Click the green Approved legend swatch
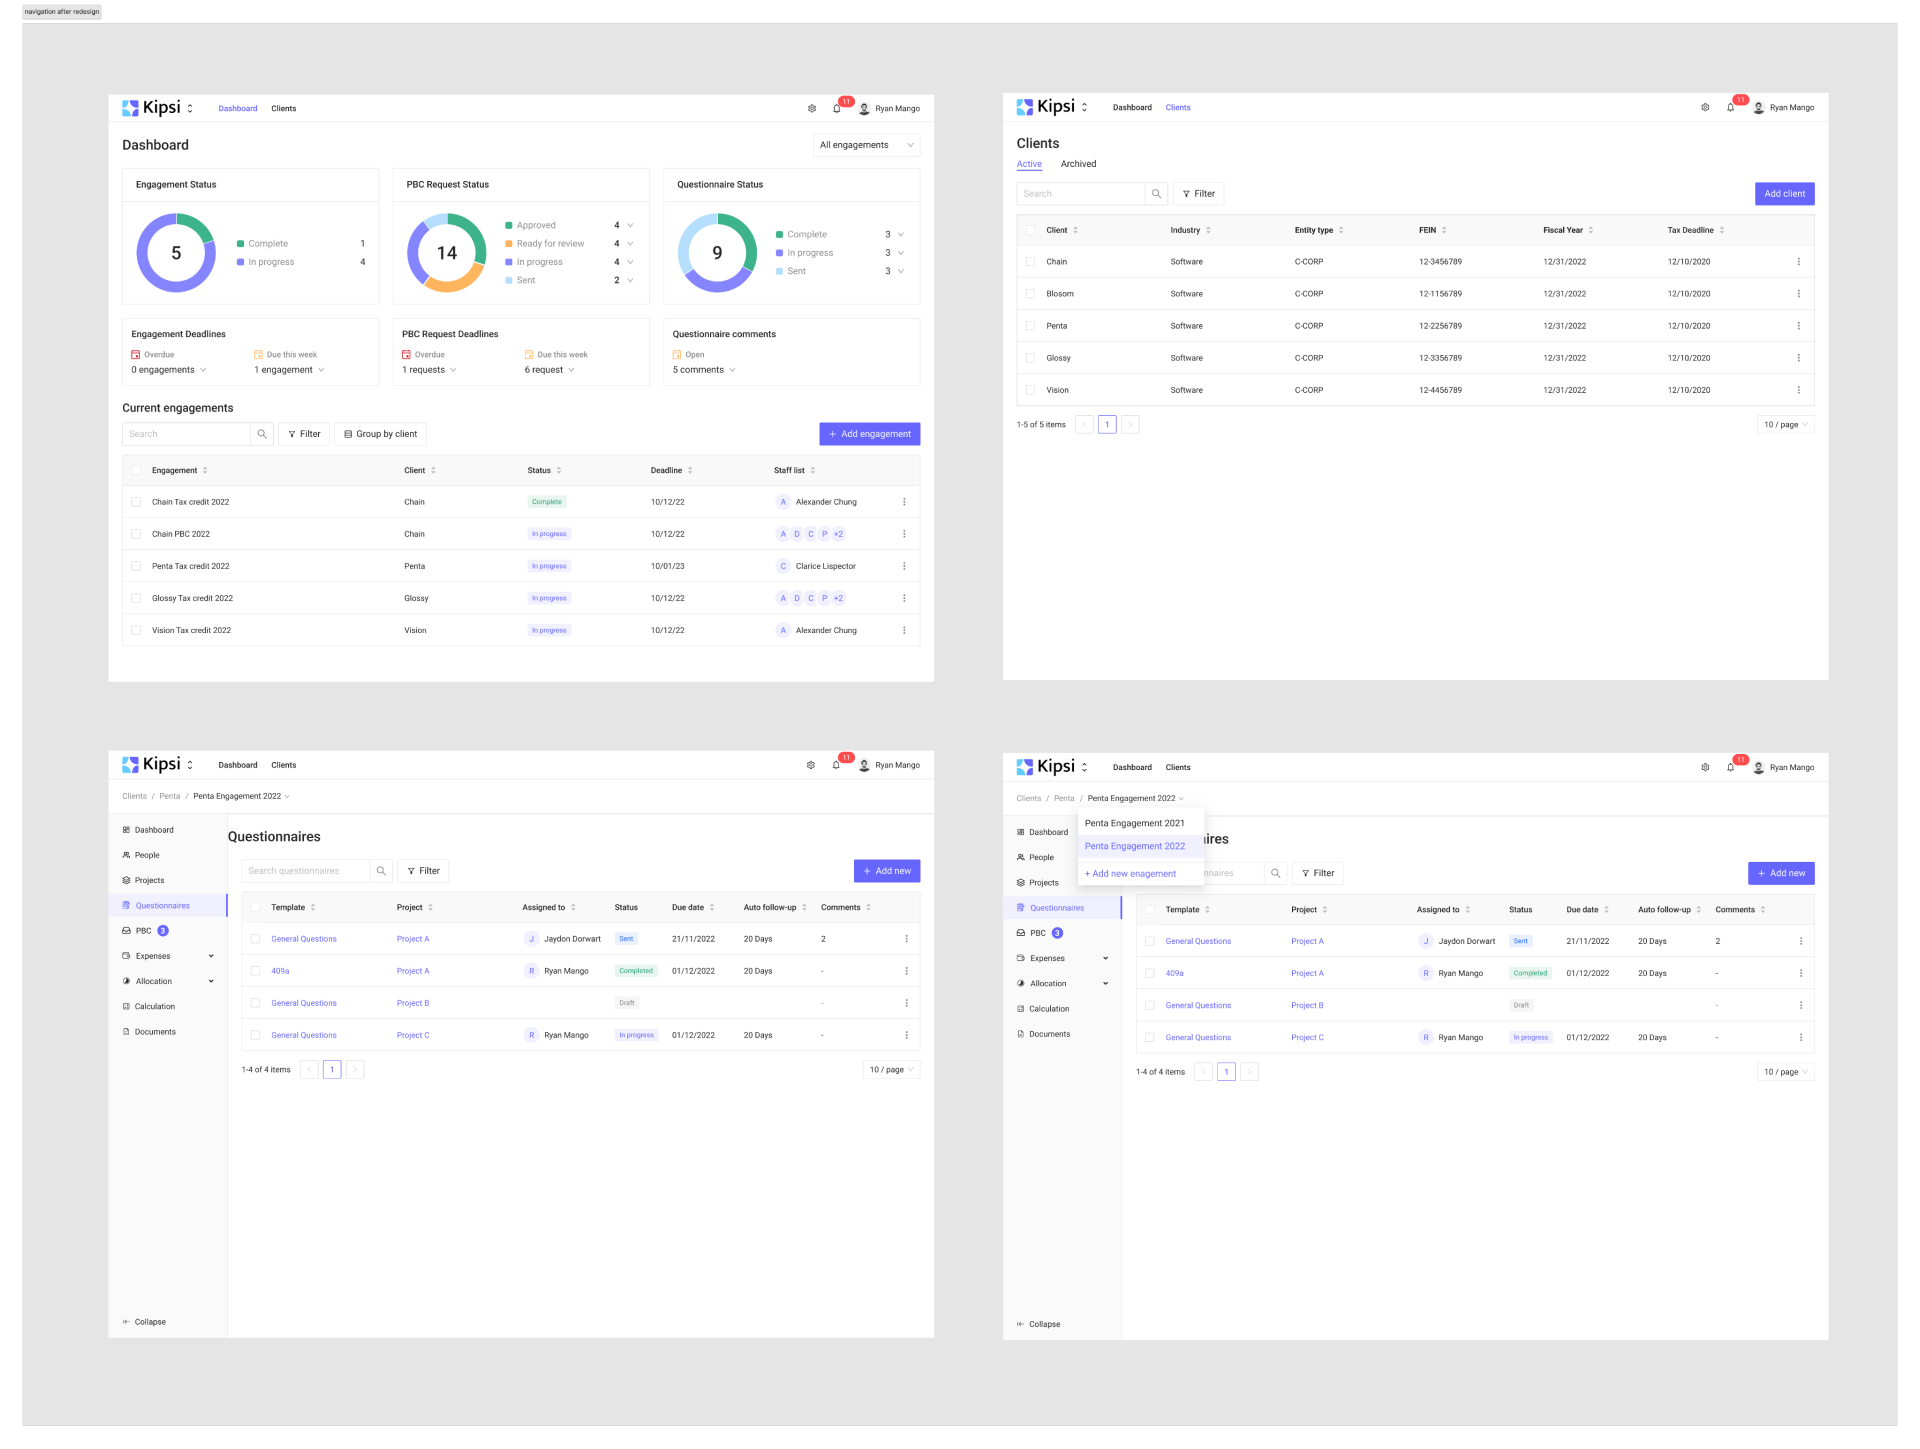Image resolution: width=1920 pixels, height=1449 pixels. tap(509, 225)
